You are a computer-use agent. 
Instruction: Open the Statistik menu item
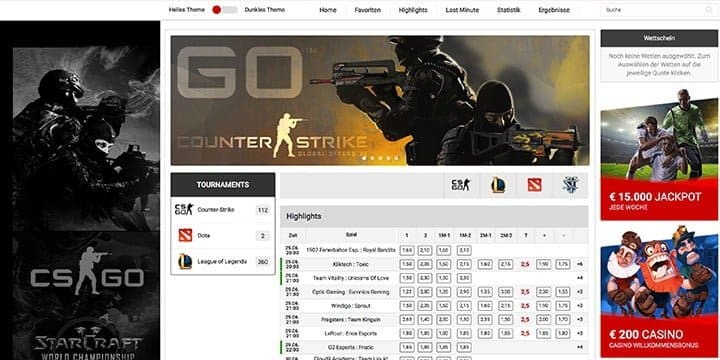click(x=508, y=10)
